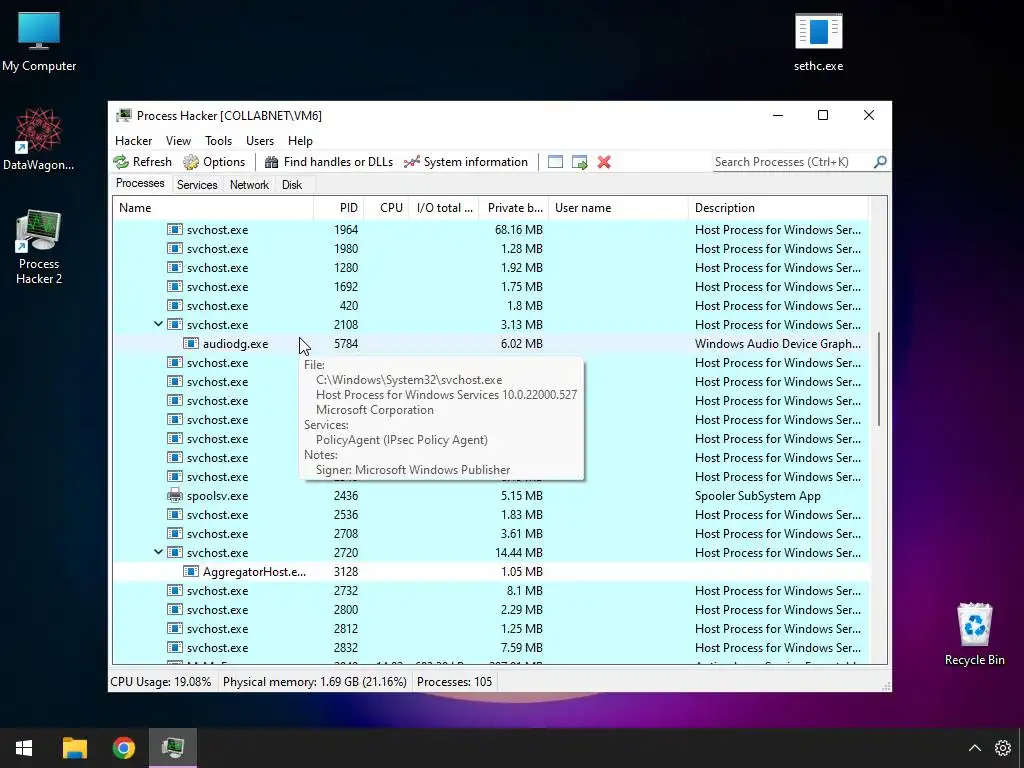Open the Help menu
Viewport: 1024px width, 768px height.
click(x=300, y=141)
